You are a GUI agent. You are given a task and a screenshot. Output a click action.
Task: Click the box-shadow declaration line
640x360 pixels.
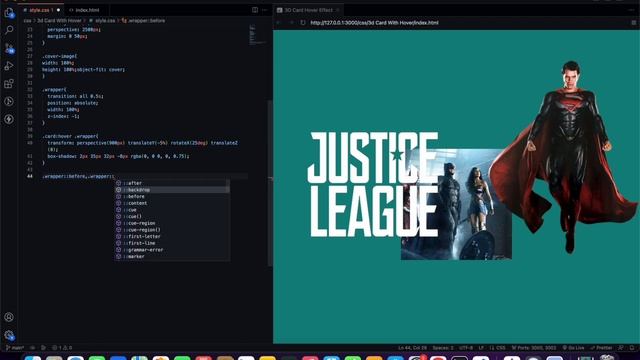[x=118, y=156]
